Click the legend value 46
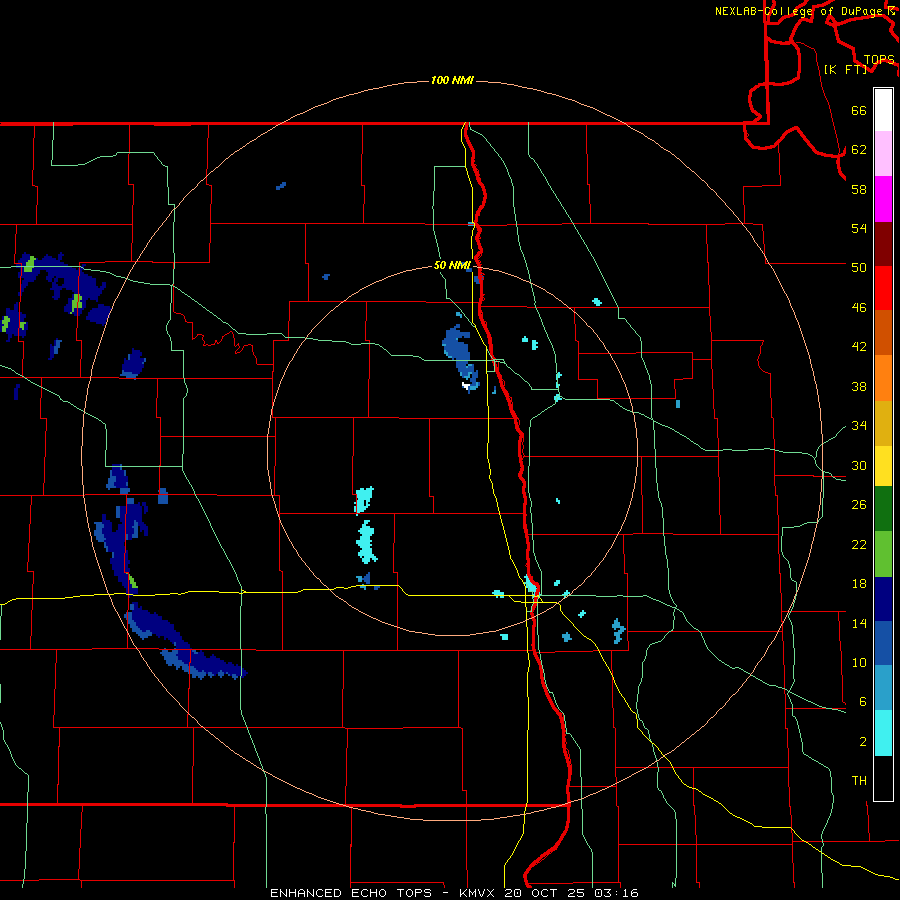 (859, 308)
